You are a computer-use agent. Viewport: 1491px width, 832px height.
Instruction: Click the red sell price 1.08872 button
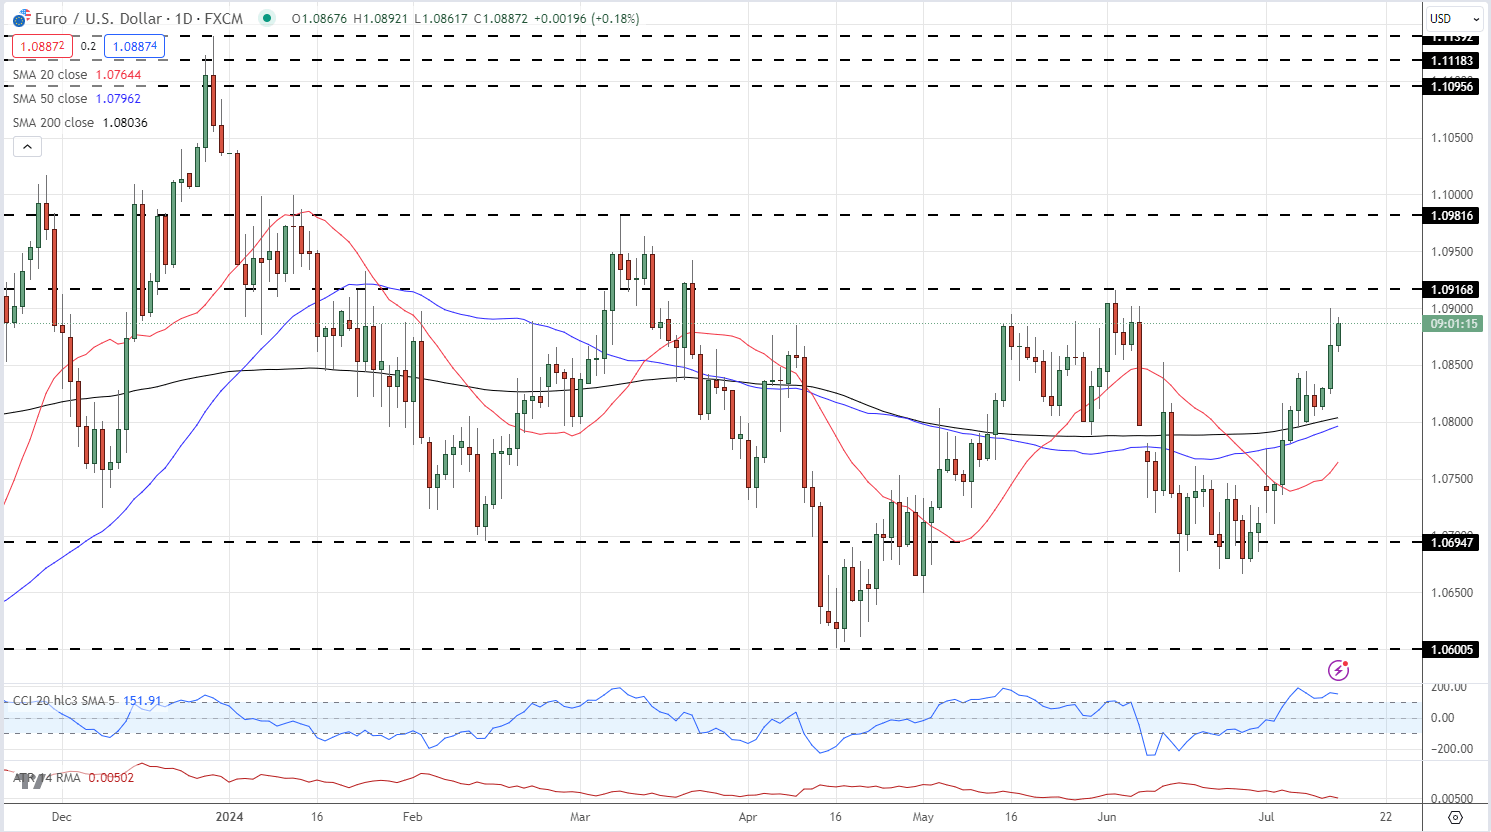point(42,46)
